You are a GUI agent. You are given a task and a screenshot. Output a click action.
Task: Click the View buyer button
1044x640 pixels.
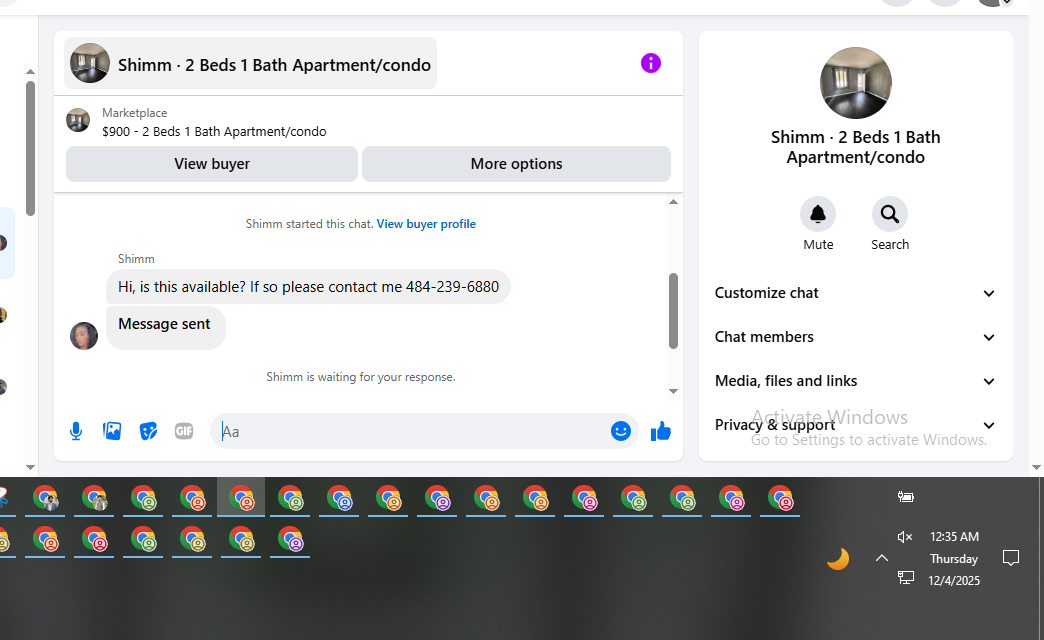[x=212, y=164]
